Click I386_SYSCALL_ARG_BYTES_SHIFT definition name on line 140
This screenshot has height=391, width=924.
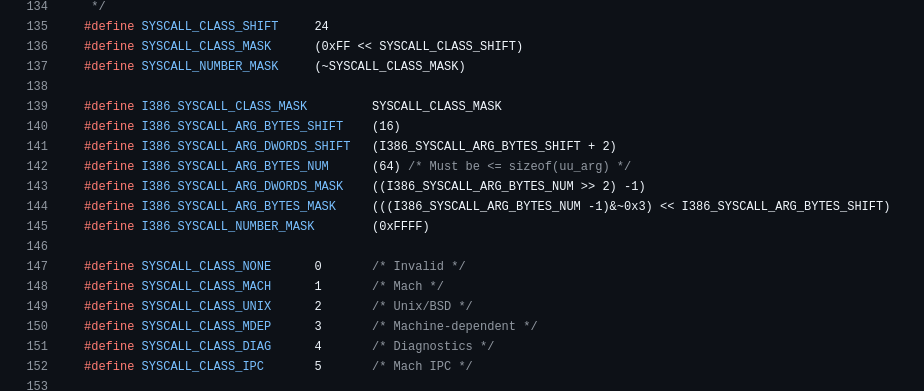point(242,127)
